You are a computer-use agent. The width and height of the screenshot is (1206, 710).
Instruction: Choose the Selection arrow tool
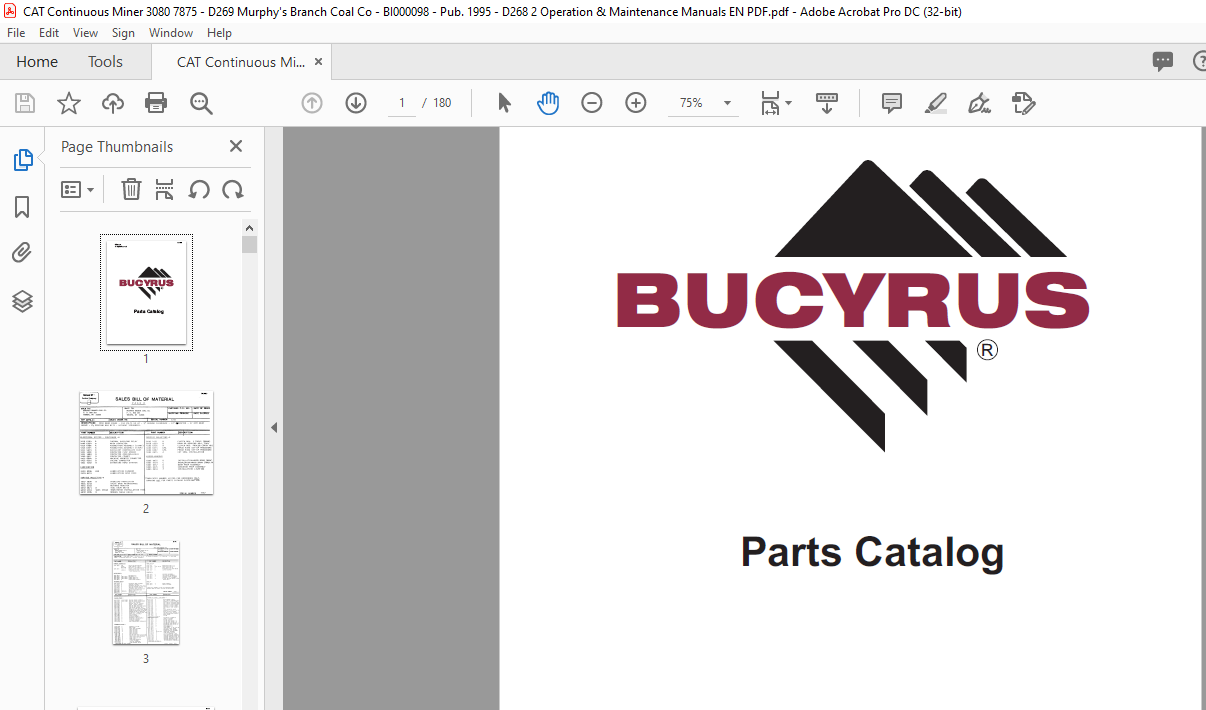coord(504,103)
